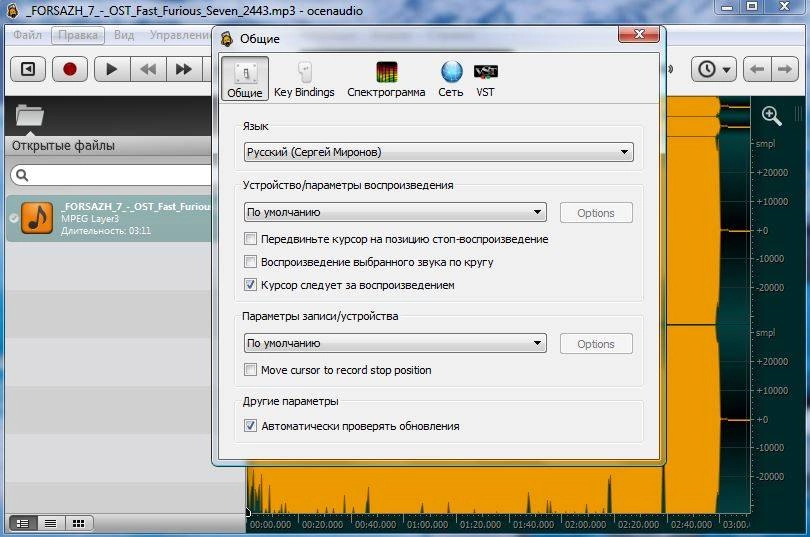Viewport: 810px width, 537px height.
Task: Open the Язык language dropdown
Action: click(439, 152)
